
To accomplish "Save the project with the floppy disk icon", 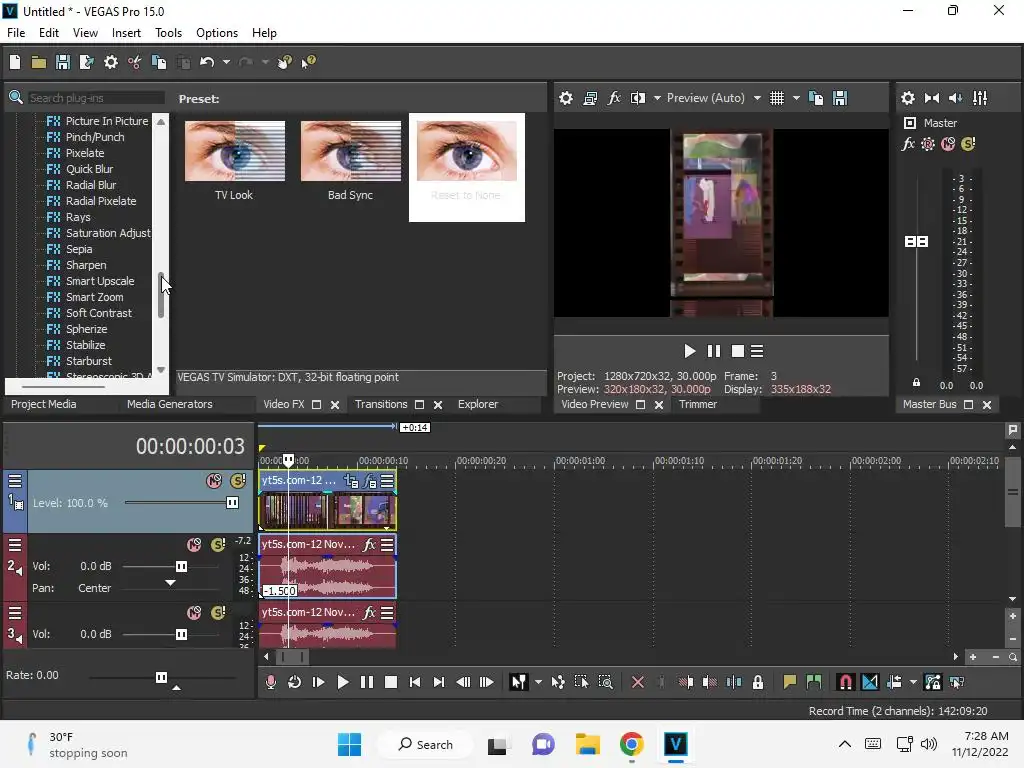I will pos(63,62).
